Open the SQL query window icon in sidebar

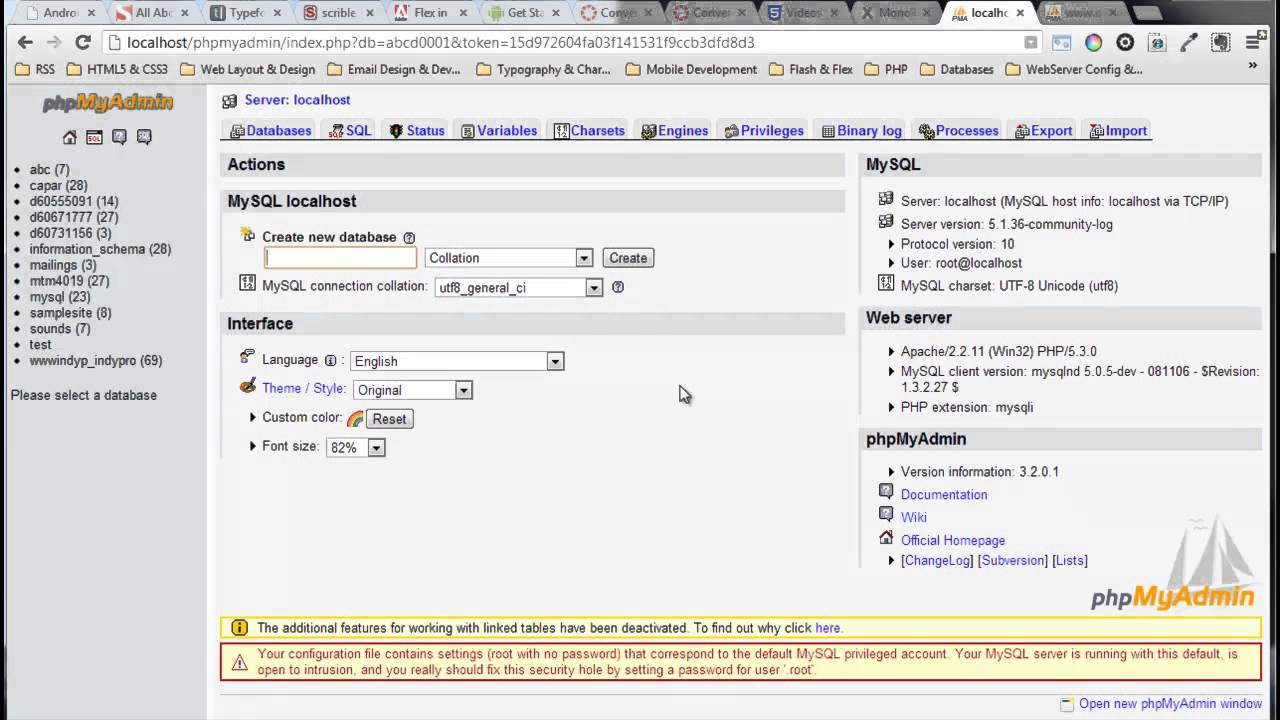pyautogui.click(x=94, y=137)
